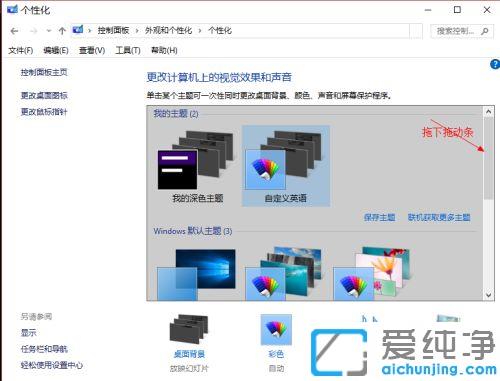This screenshot has width=500, height=381.
Task: Select the Windows default blue logo theme
Action: click(x=197, y=274)
